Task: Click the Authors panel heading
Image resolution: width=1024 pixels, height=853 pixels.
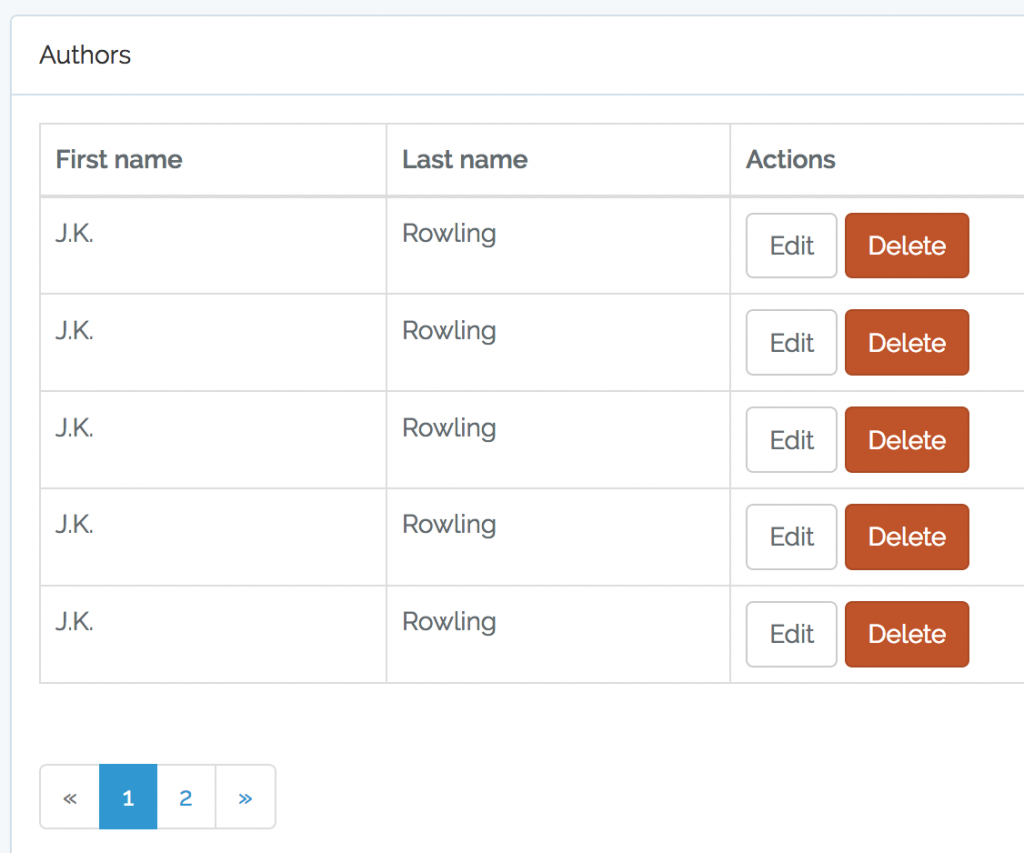Action: click(x=85, y=55)
